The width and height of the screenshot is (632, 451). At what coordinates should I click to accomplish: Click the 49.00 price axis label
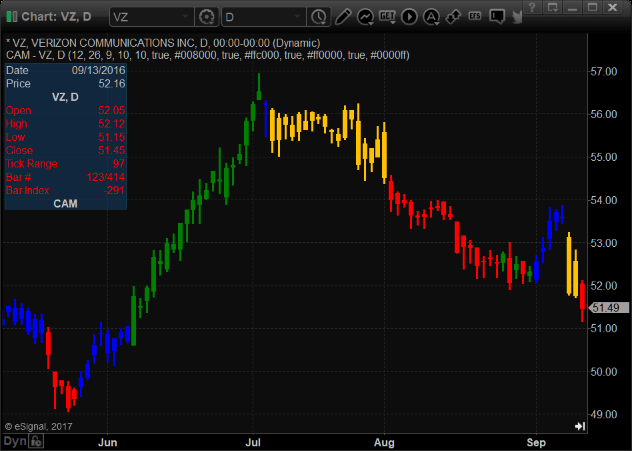tap(604, 414)
